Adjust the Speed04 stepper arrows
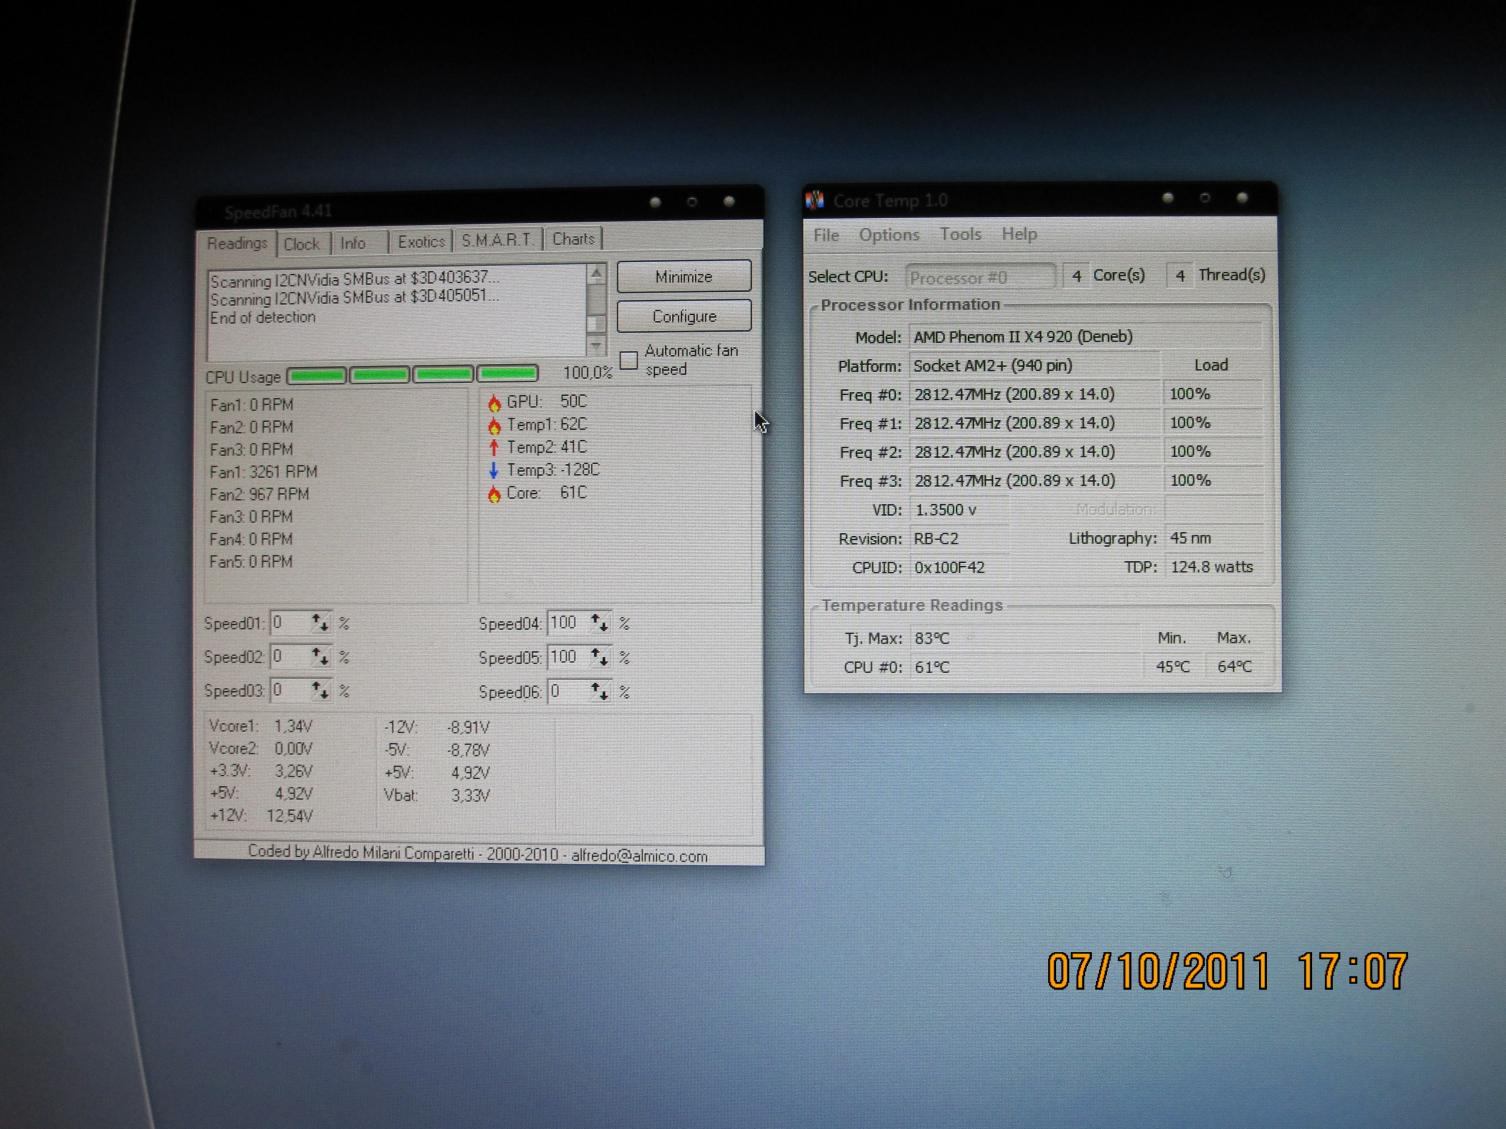The height and width of the screenshot is (1129, 1506). pos(599,623)
